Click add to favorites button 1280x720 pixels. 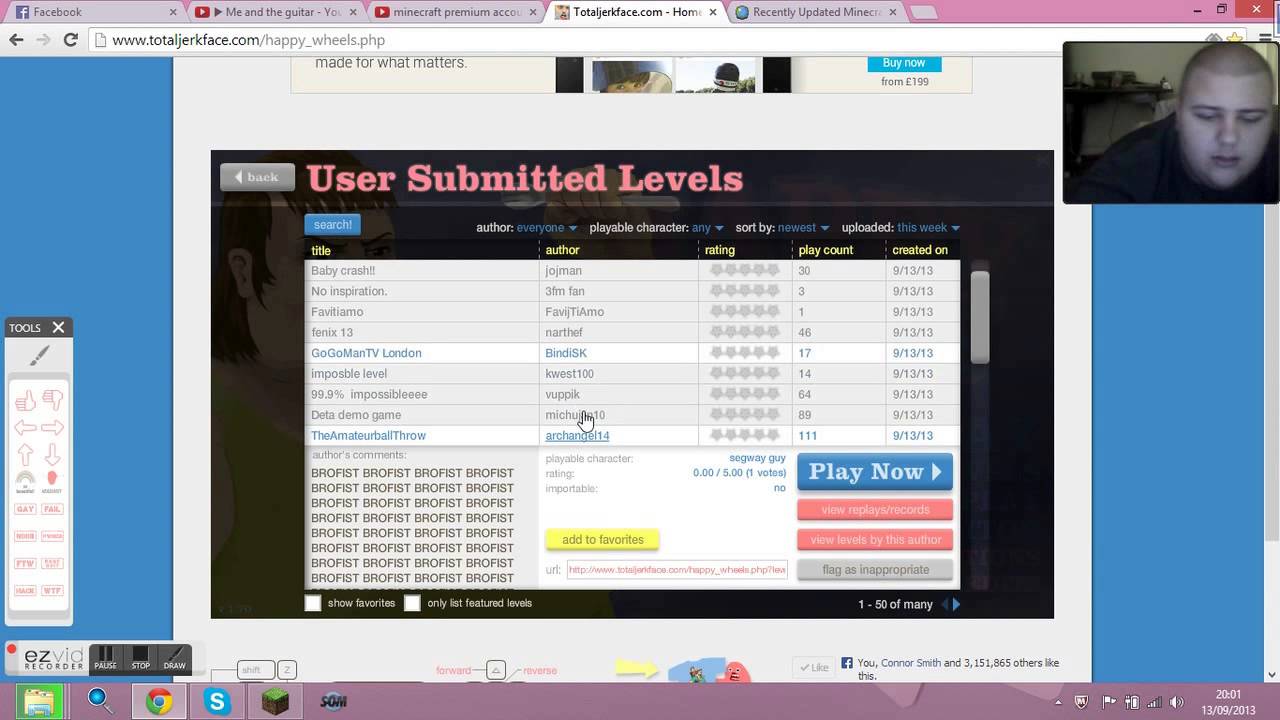point(602,540)
